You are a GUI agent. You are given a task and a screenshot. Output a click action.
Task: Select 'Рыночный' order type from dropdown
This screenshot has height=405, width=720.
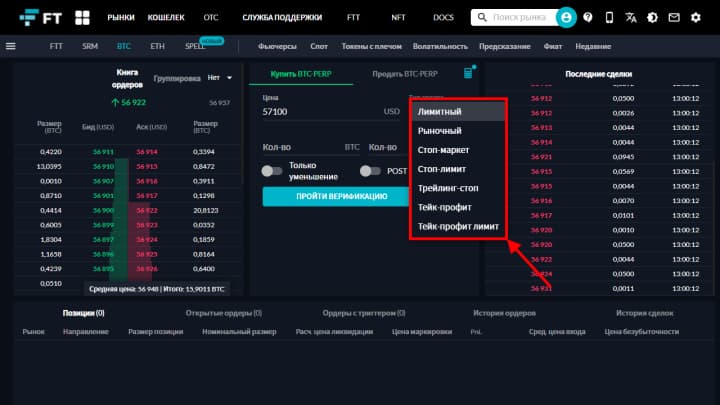(x=439, y=131)
